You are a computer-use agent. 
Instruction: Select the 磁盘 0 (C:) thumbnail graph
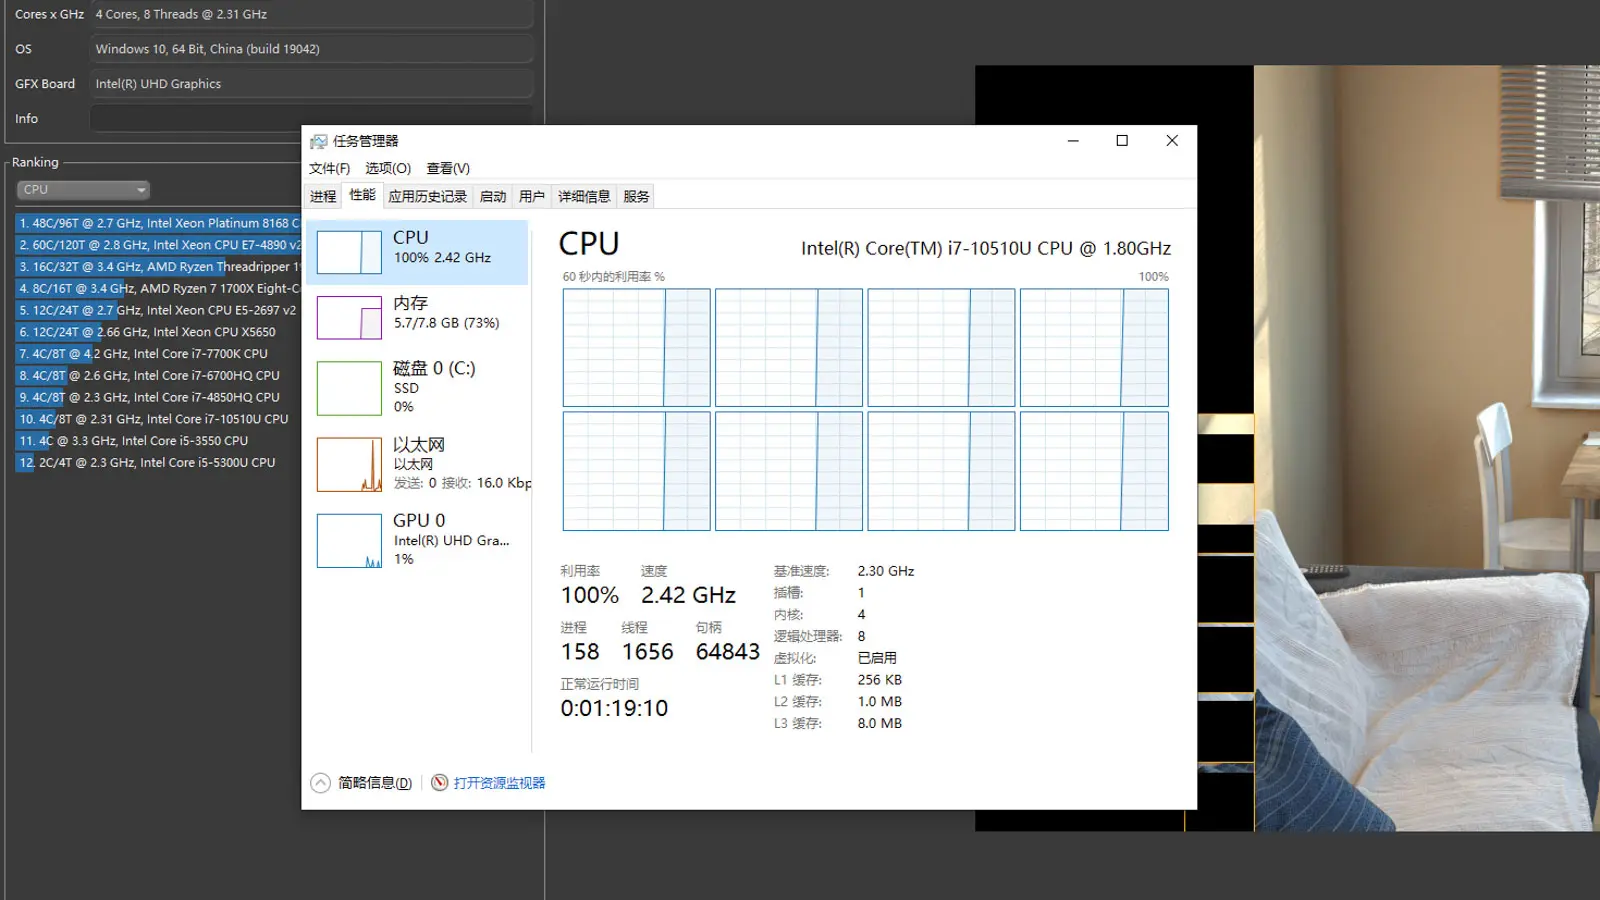click(x=349, y=388)
